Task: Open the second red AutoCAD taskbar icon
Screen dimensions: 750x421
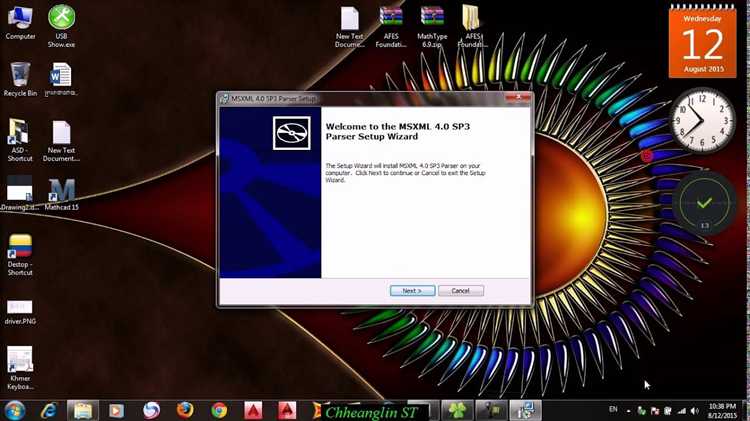Action: tap(287, 410)
